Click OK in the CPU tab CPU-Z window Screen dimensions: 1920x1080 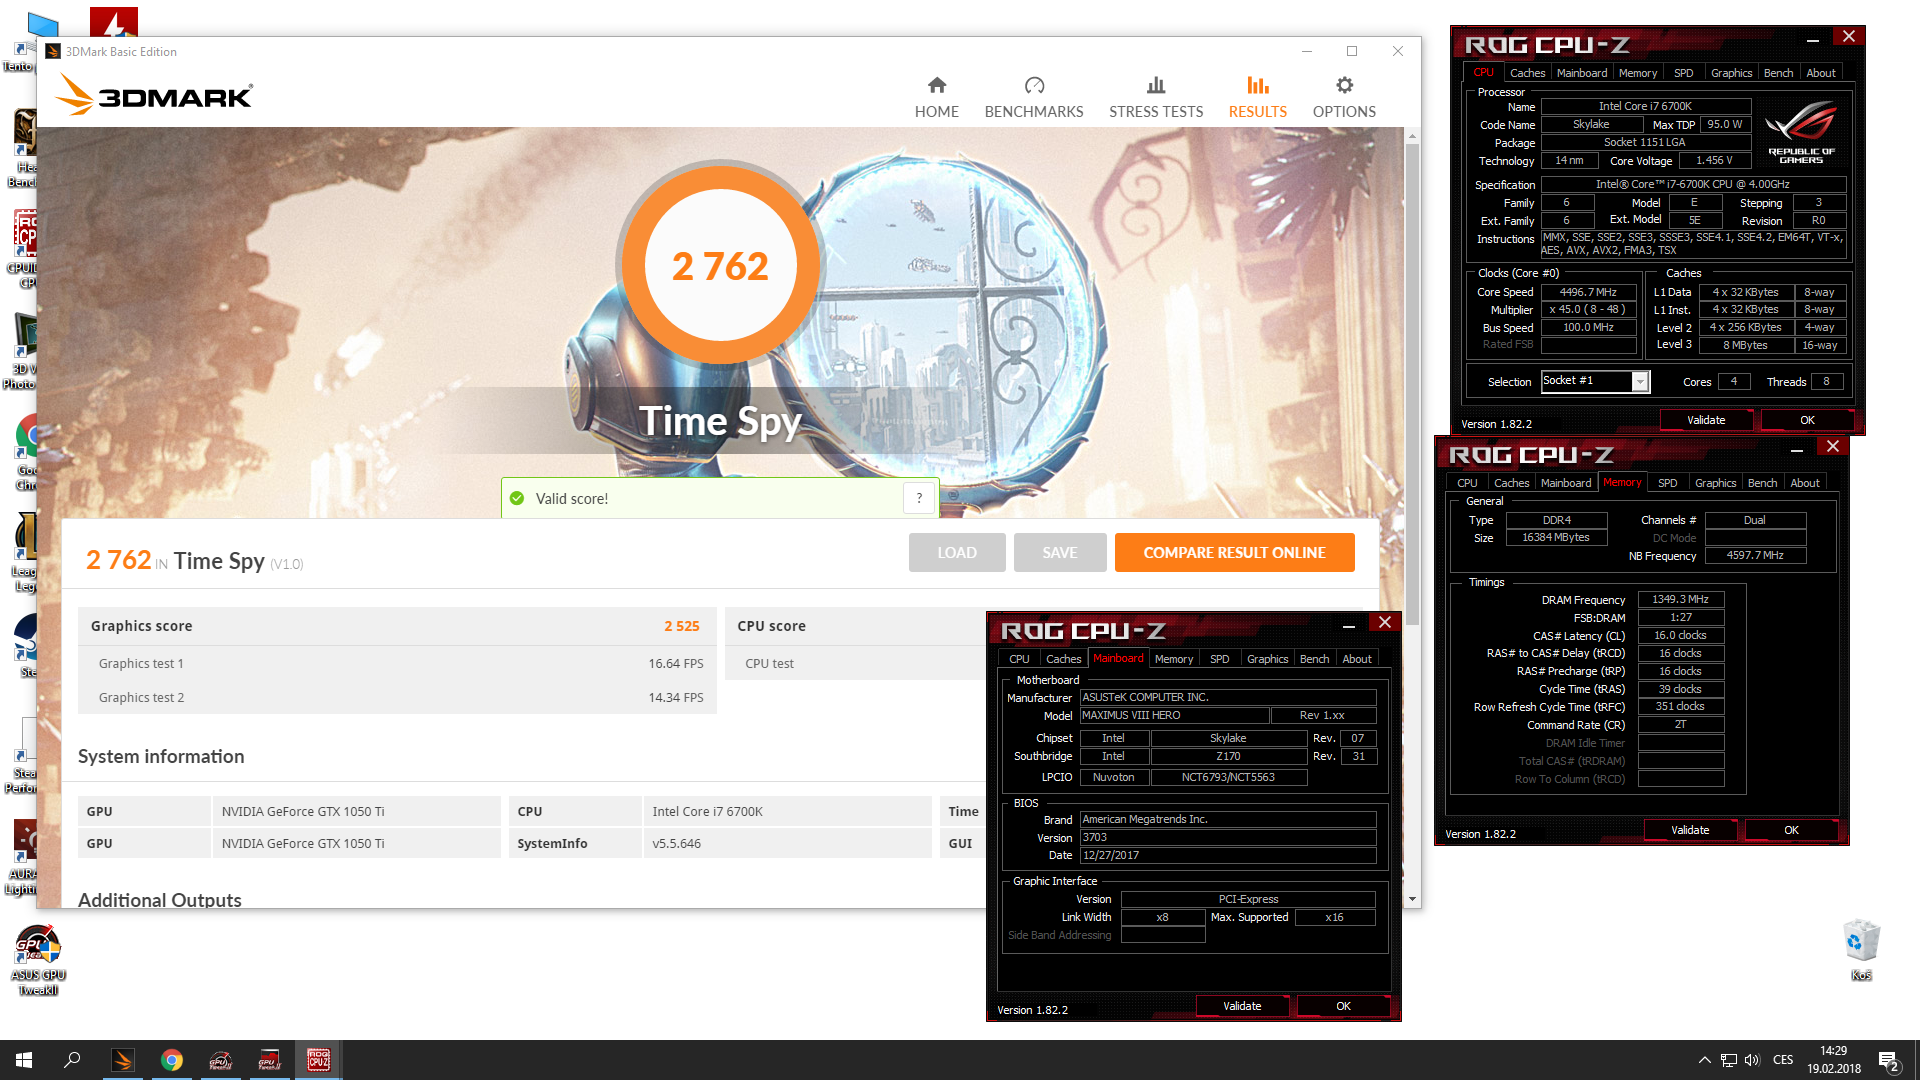pyautogui.click(x=1807, y=420)
